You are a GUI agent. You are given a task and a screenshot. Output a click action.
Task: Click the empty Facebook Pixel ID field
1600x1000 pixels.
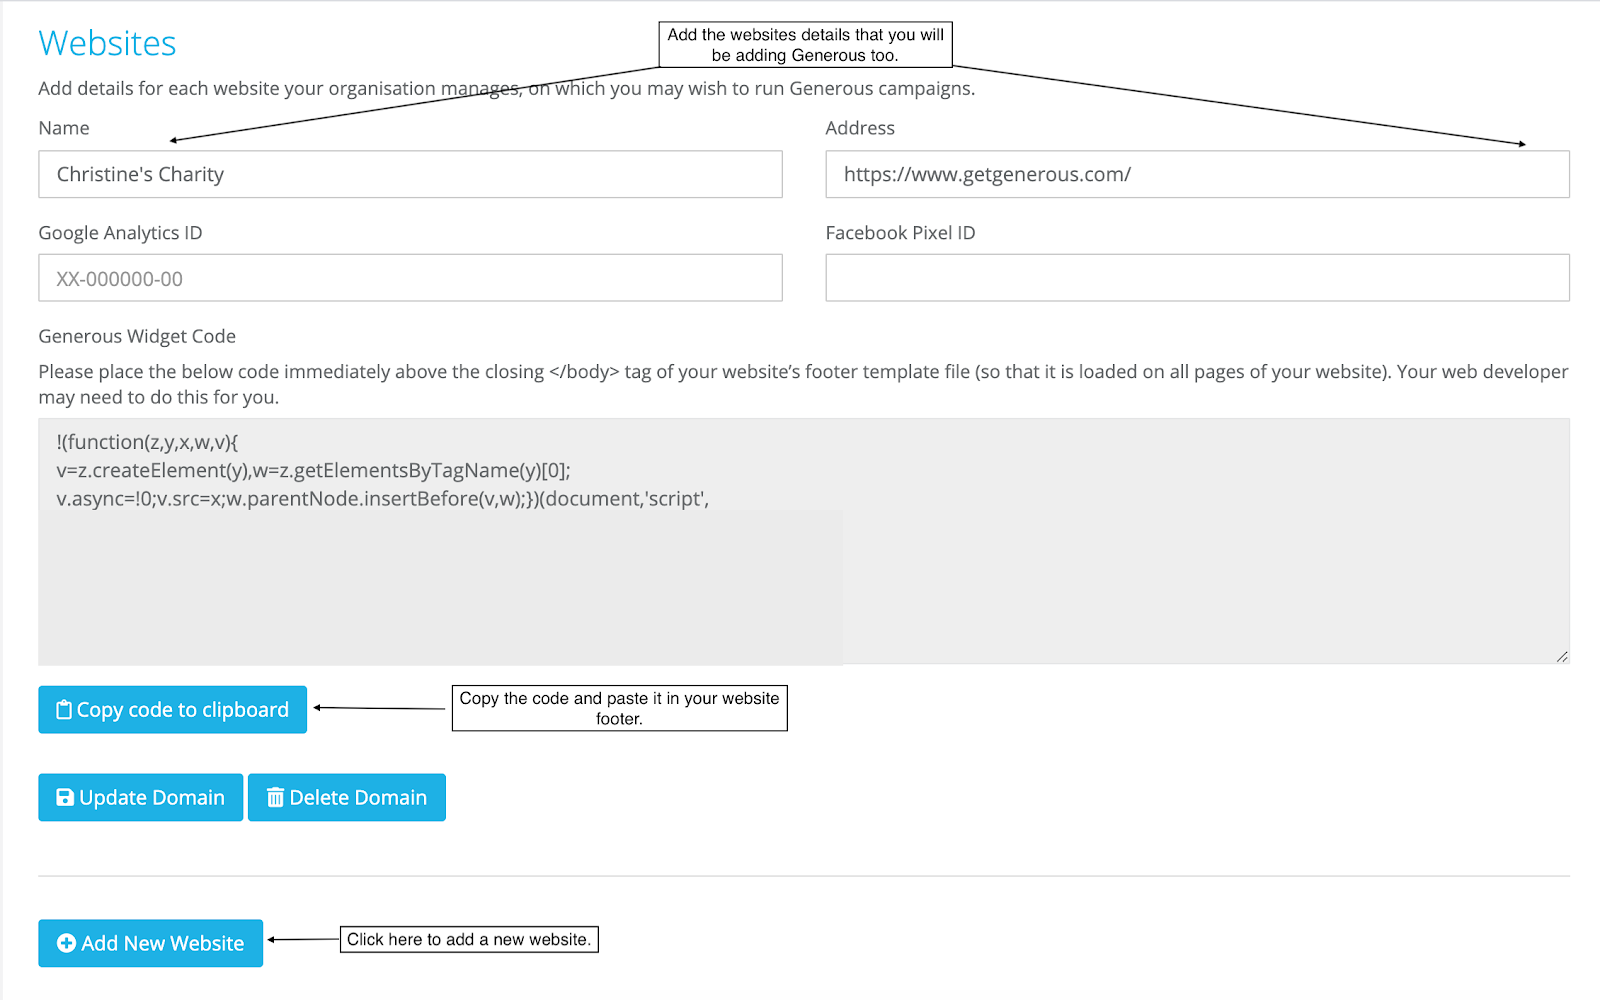1197,278
